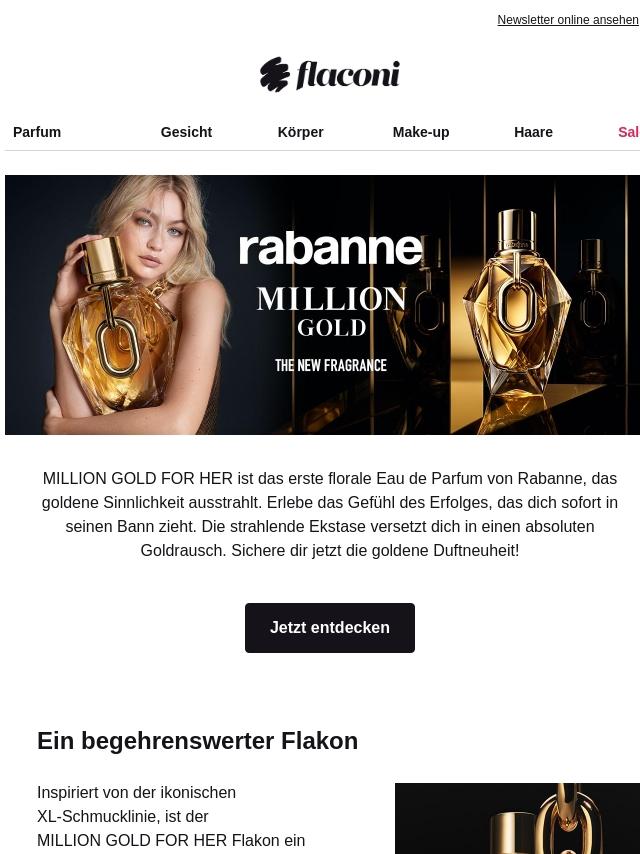The height and width of the screenshot is (854, 640).
Task: Open the flacon close-up image at bottom right
Action: 517,819
